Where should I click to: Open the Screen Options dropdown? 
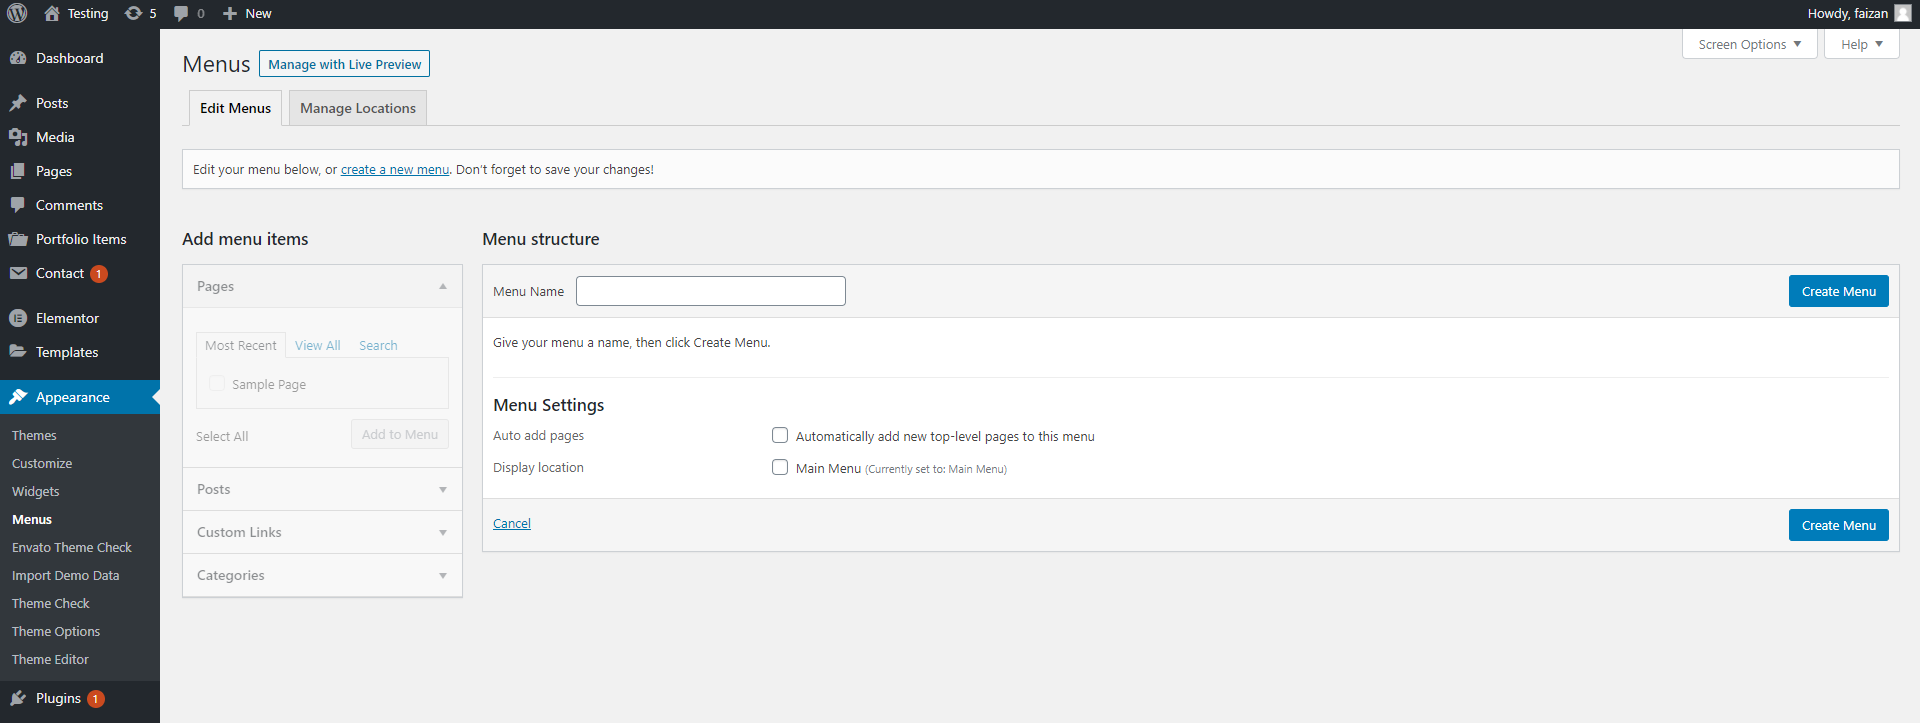pyautogui.click(x=1750, y=44)
